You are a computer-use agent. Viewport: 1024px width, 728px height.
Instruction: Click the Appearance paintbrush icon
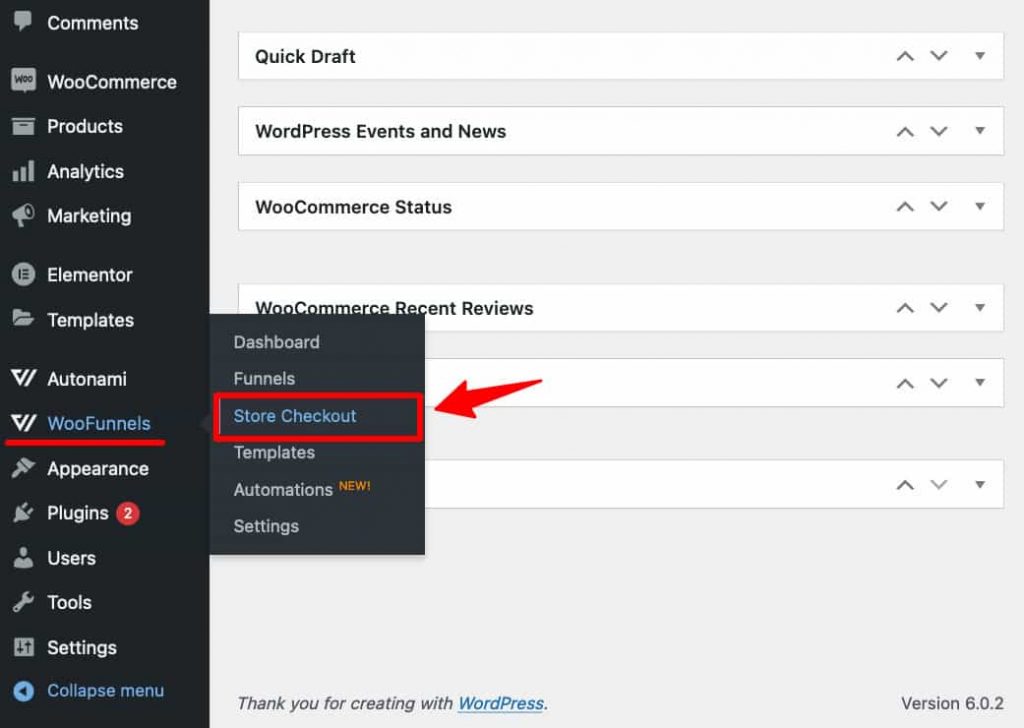24,467
